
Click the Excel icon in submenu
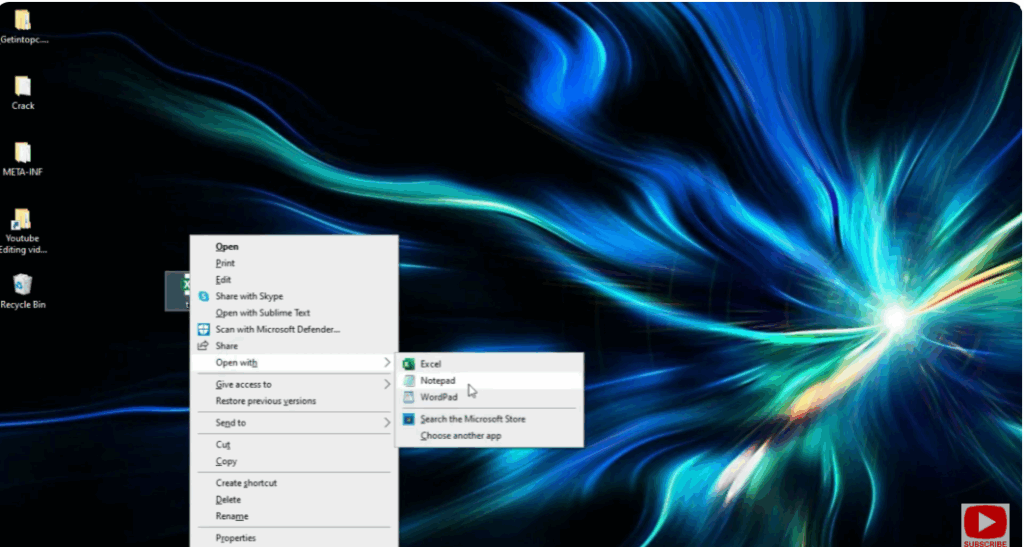(409, 364)
